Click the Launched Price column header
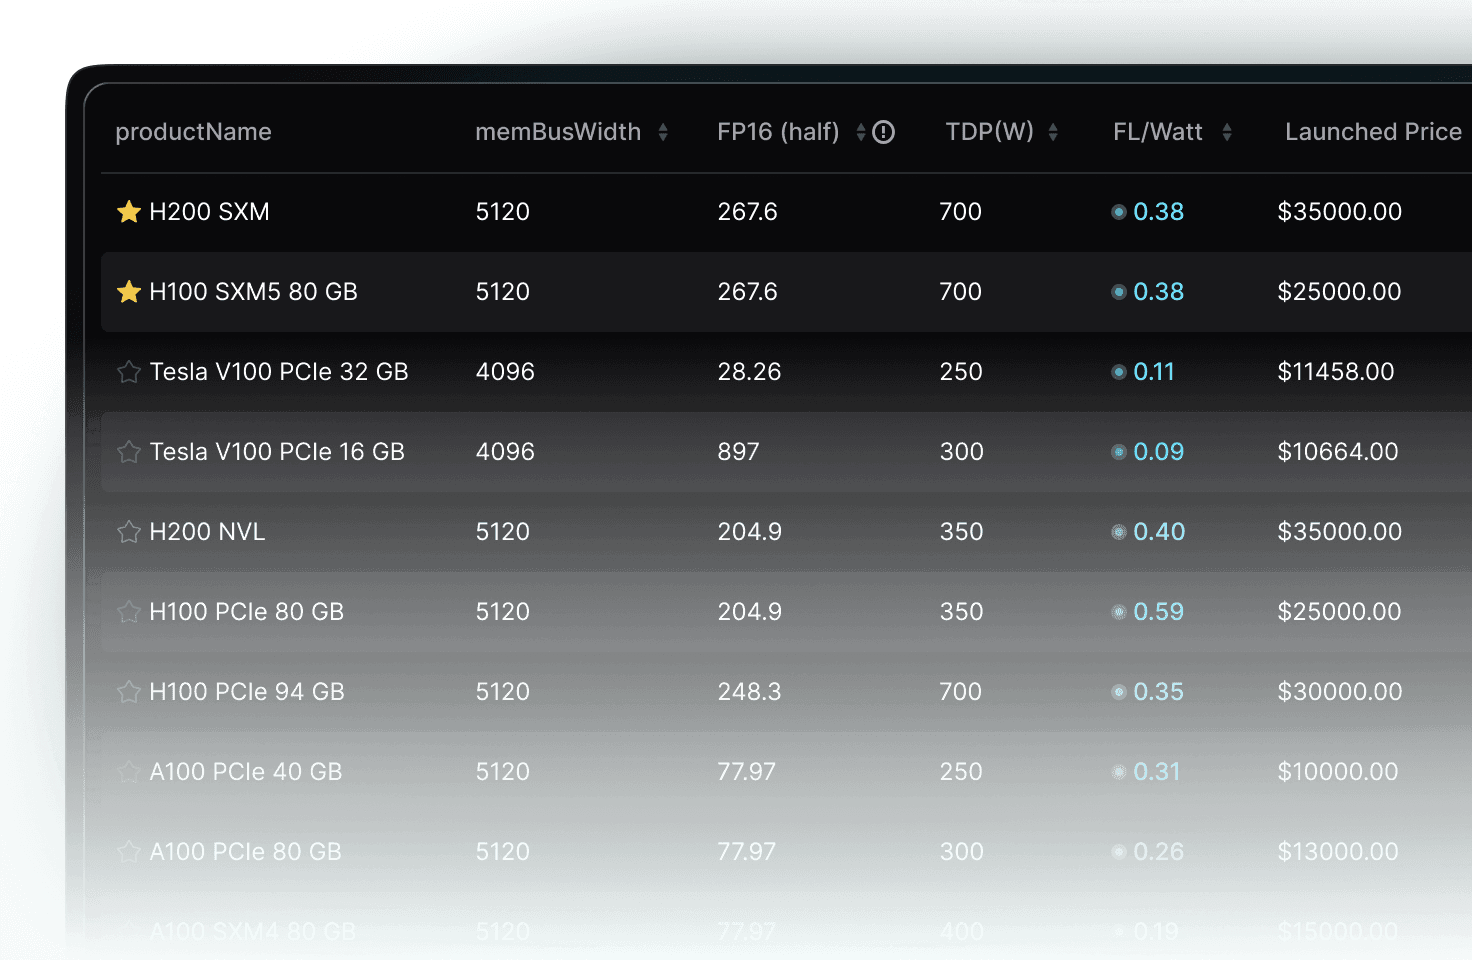 tap(1373, 132)
